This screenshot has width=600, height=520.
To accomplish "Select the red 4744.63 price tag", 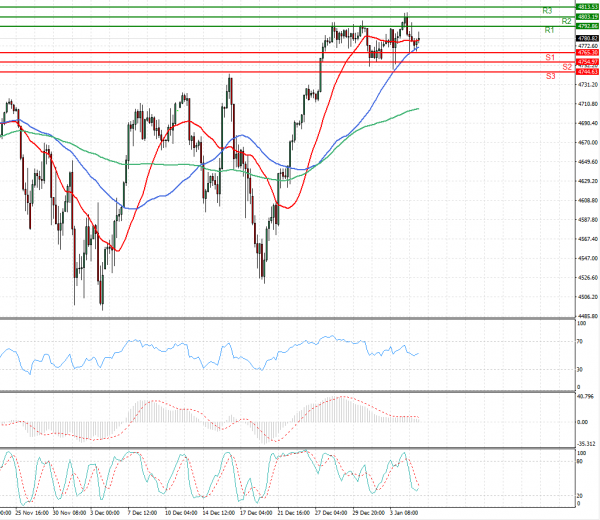I will pyautogui.click(x=587, y=72).
